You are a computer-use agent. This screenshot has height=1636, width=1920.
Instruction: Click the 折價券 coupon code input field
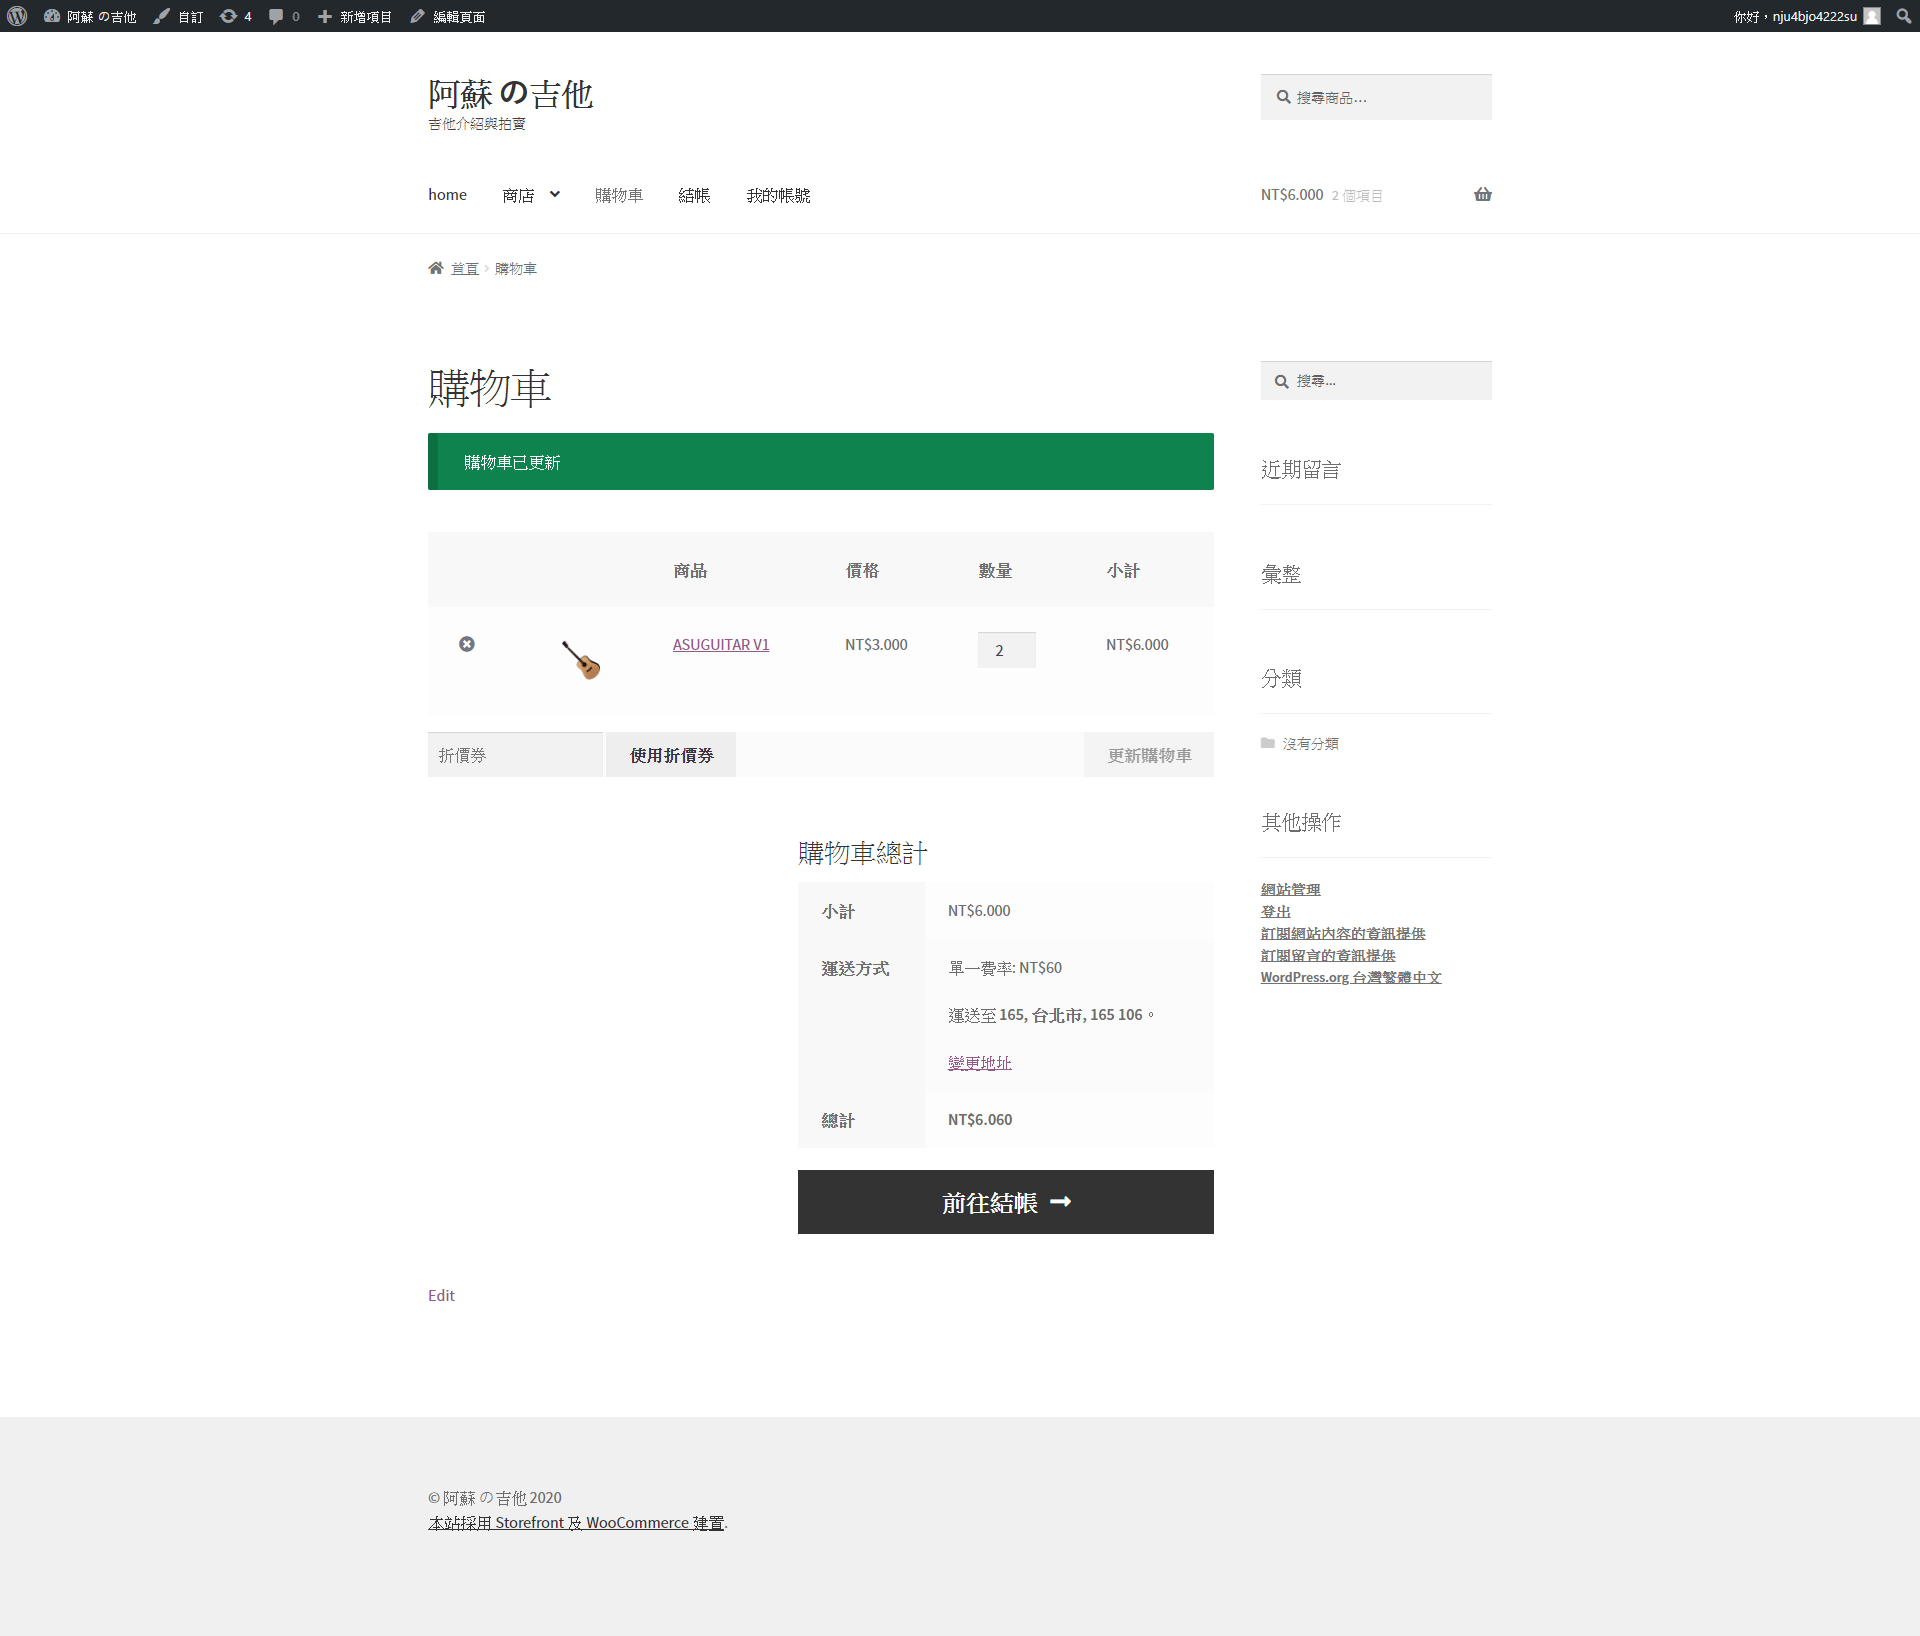515,755
